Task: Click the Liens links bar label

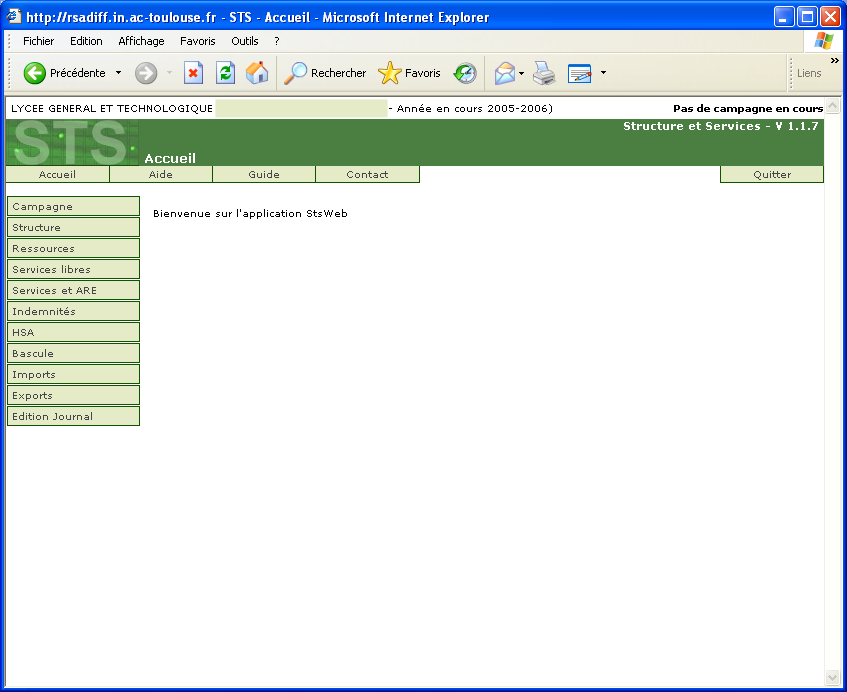Action: tap(809, 73)
